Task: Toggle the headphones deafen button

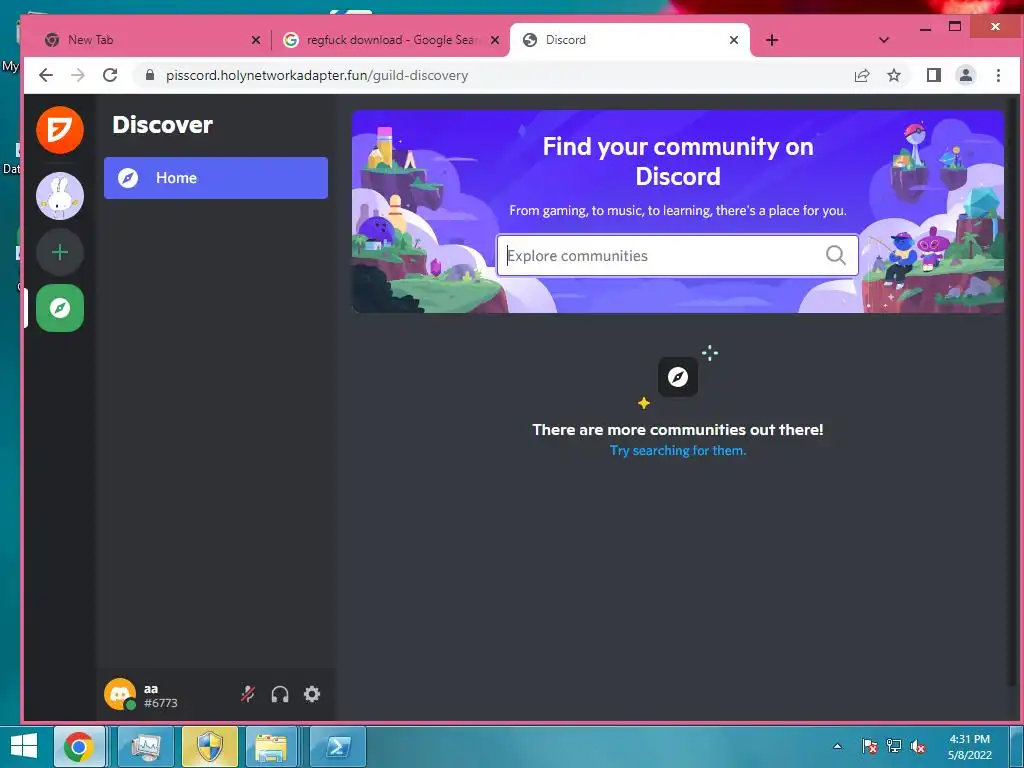Action: point(280,694)
